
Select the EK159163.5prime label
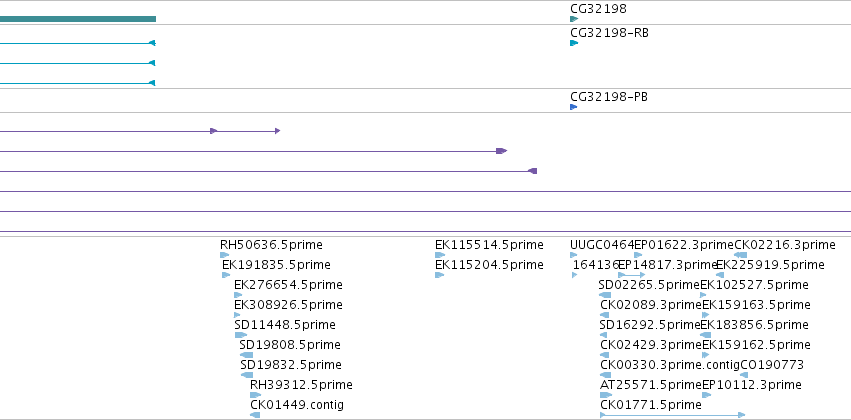tap(757, 305)
